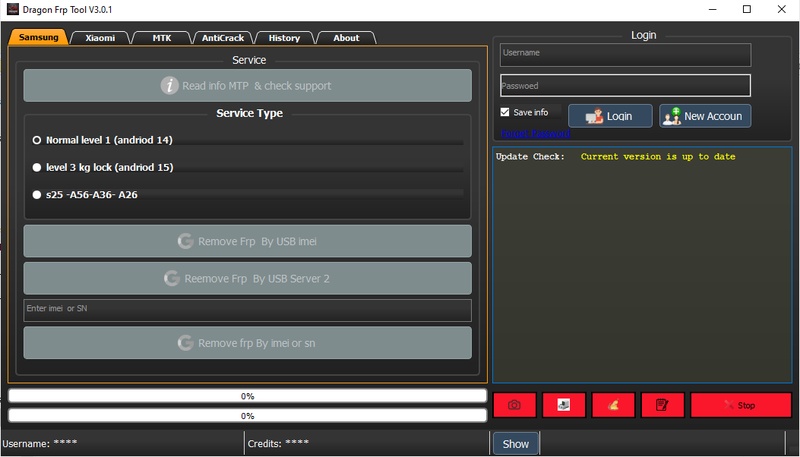The height and width of the screenshot is (457, 800).
Task: Choose the s25 -A56-A36- A26 option
Action: click(x=37, y=194)
